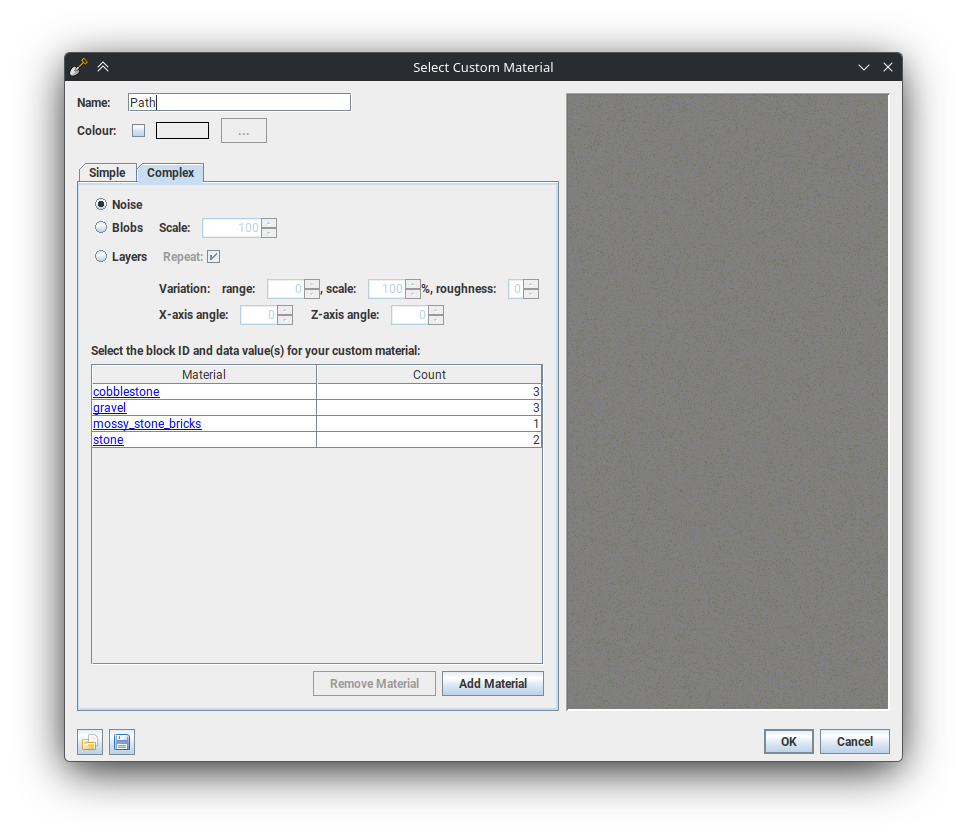Viewport: 967px width, 838px height.
Task: Click the load material folder icon
Action: coord(90,742)
